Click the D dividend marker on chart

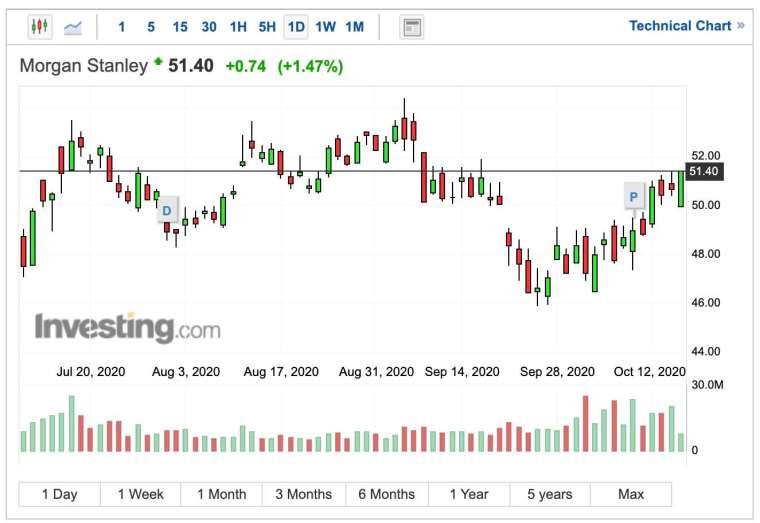point(168,210)
